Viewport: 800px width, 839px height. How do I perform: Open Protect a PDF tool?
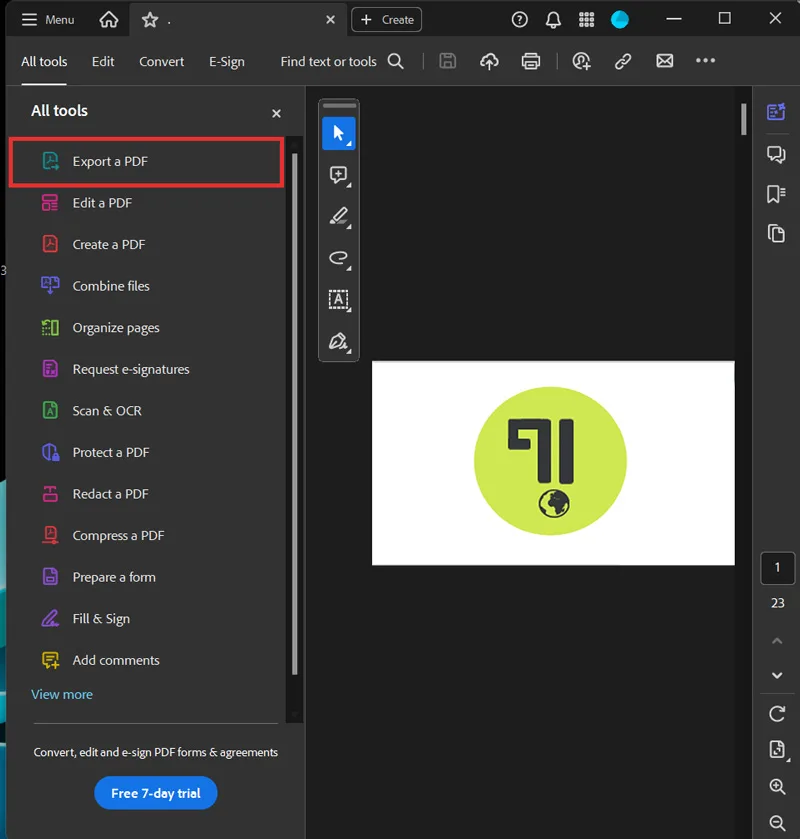(x=147, y=453)
